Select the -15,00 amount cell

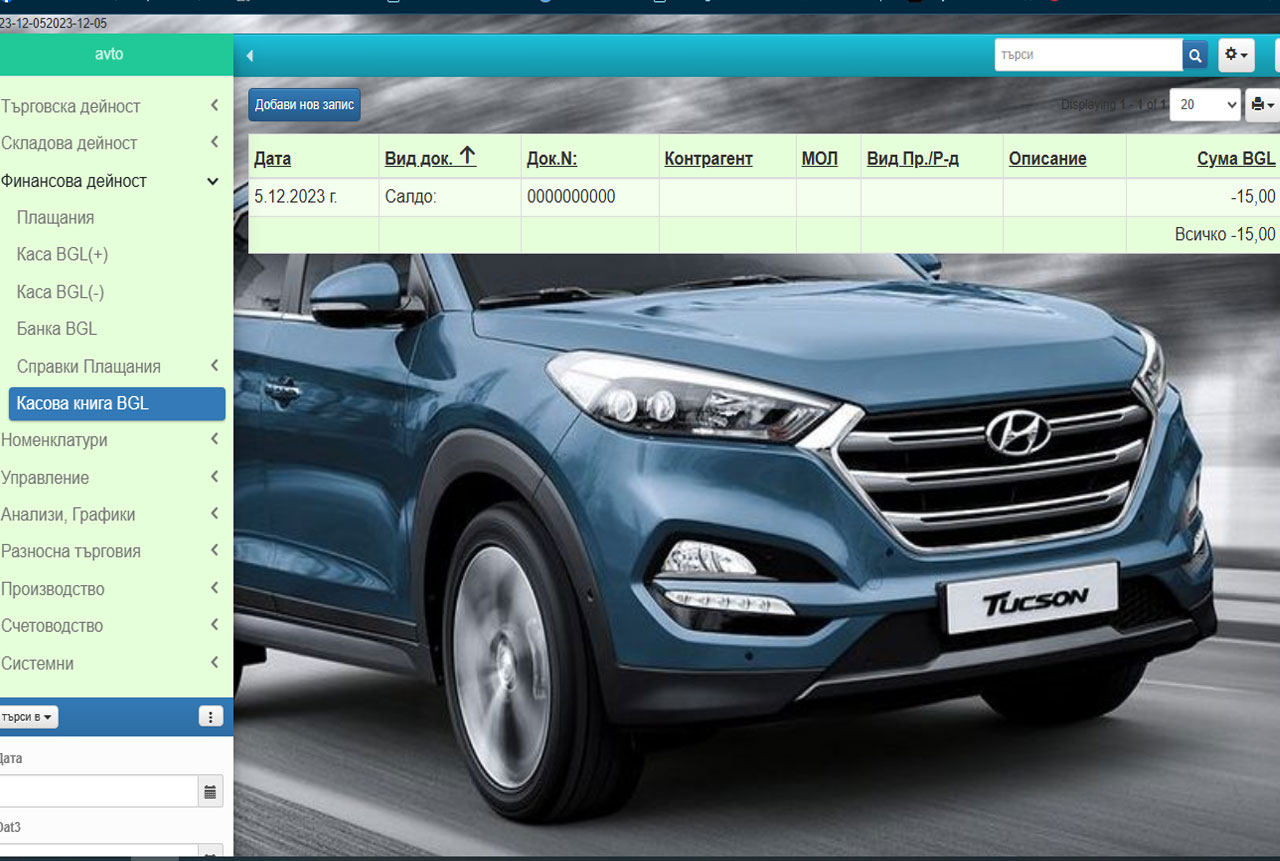click(x=1203, y=197)
